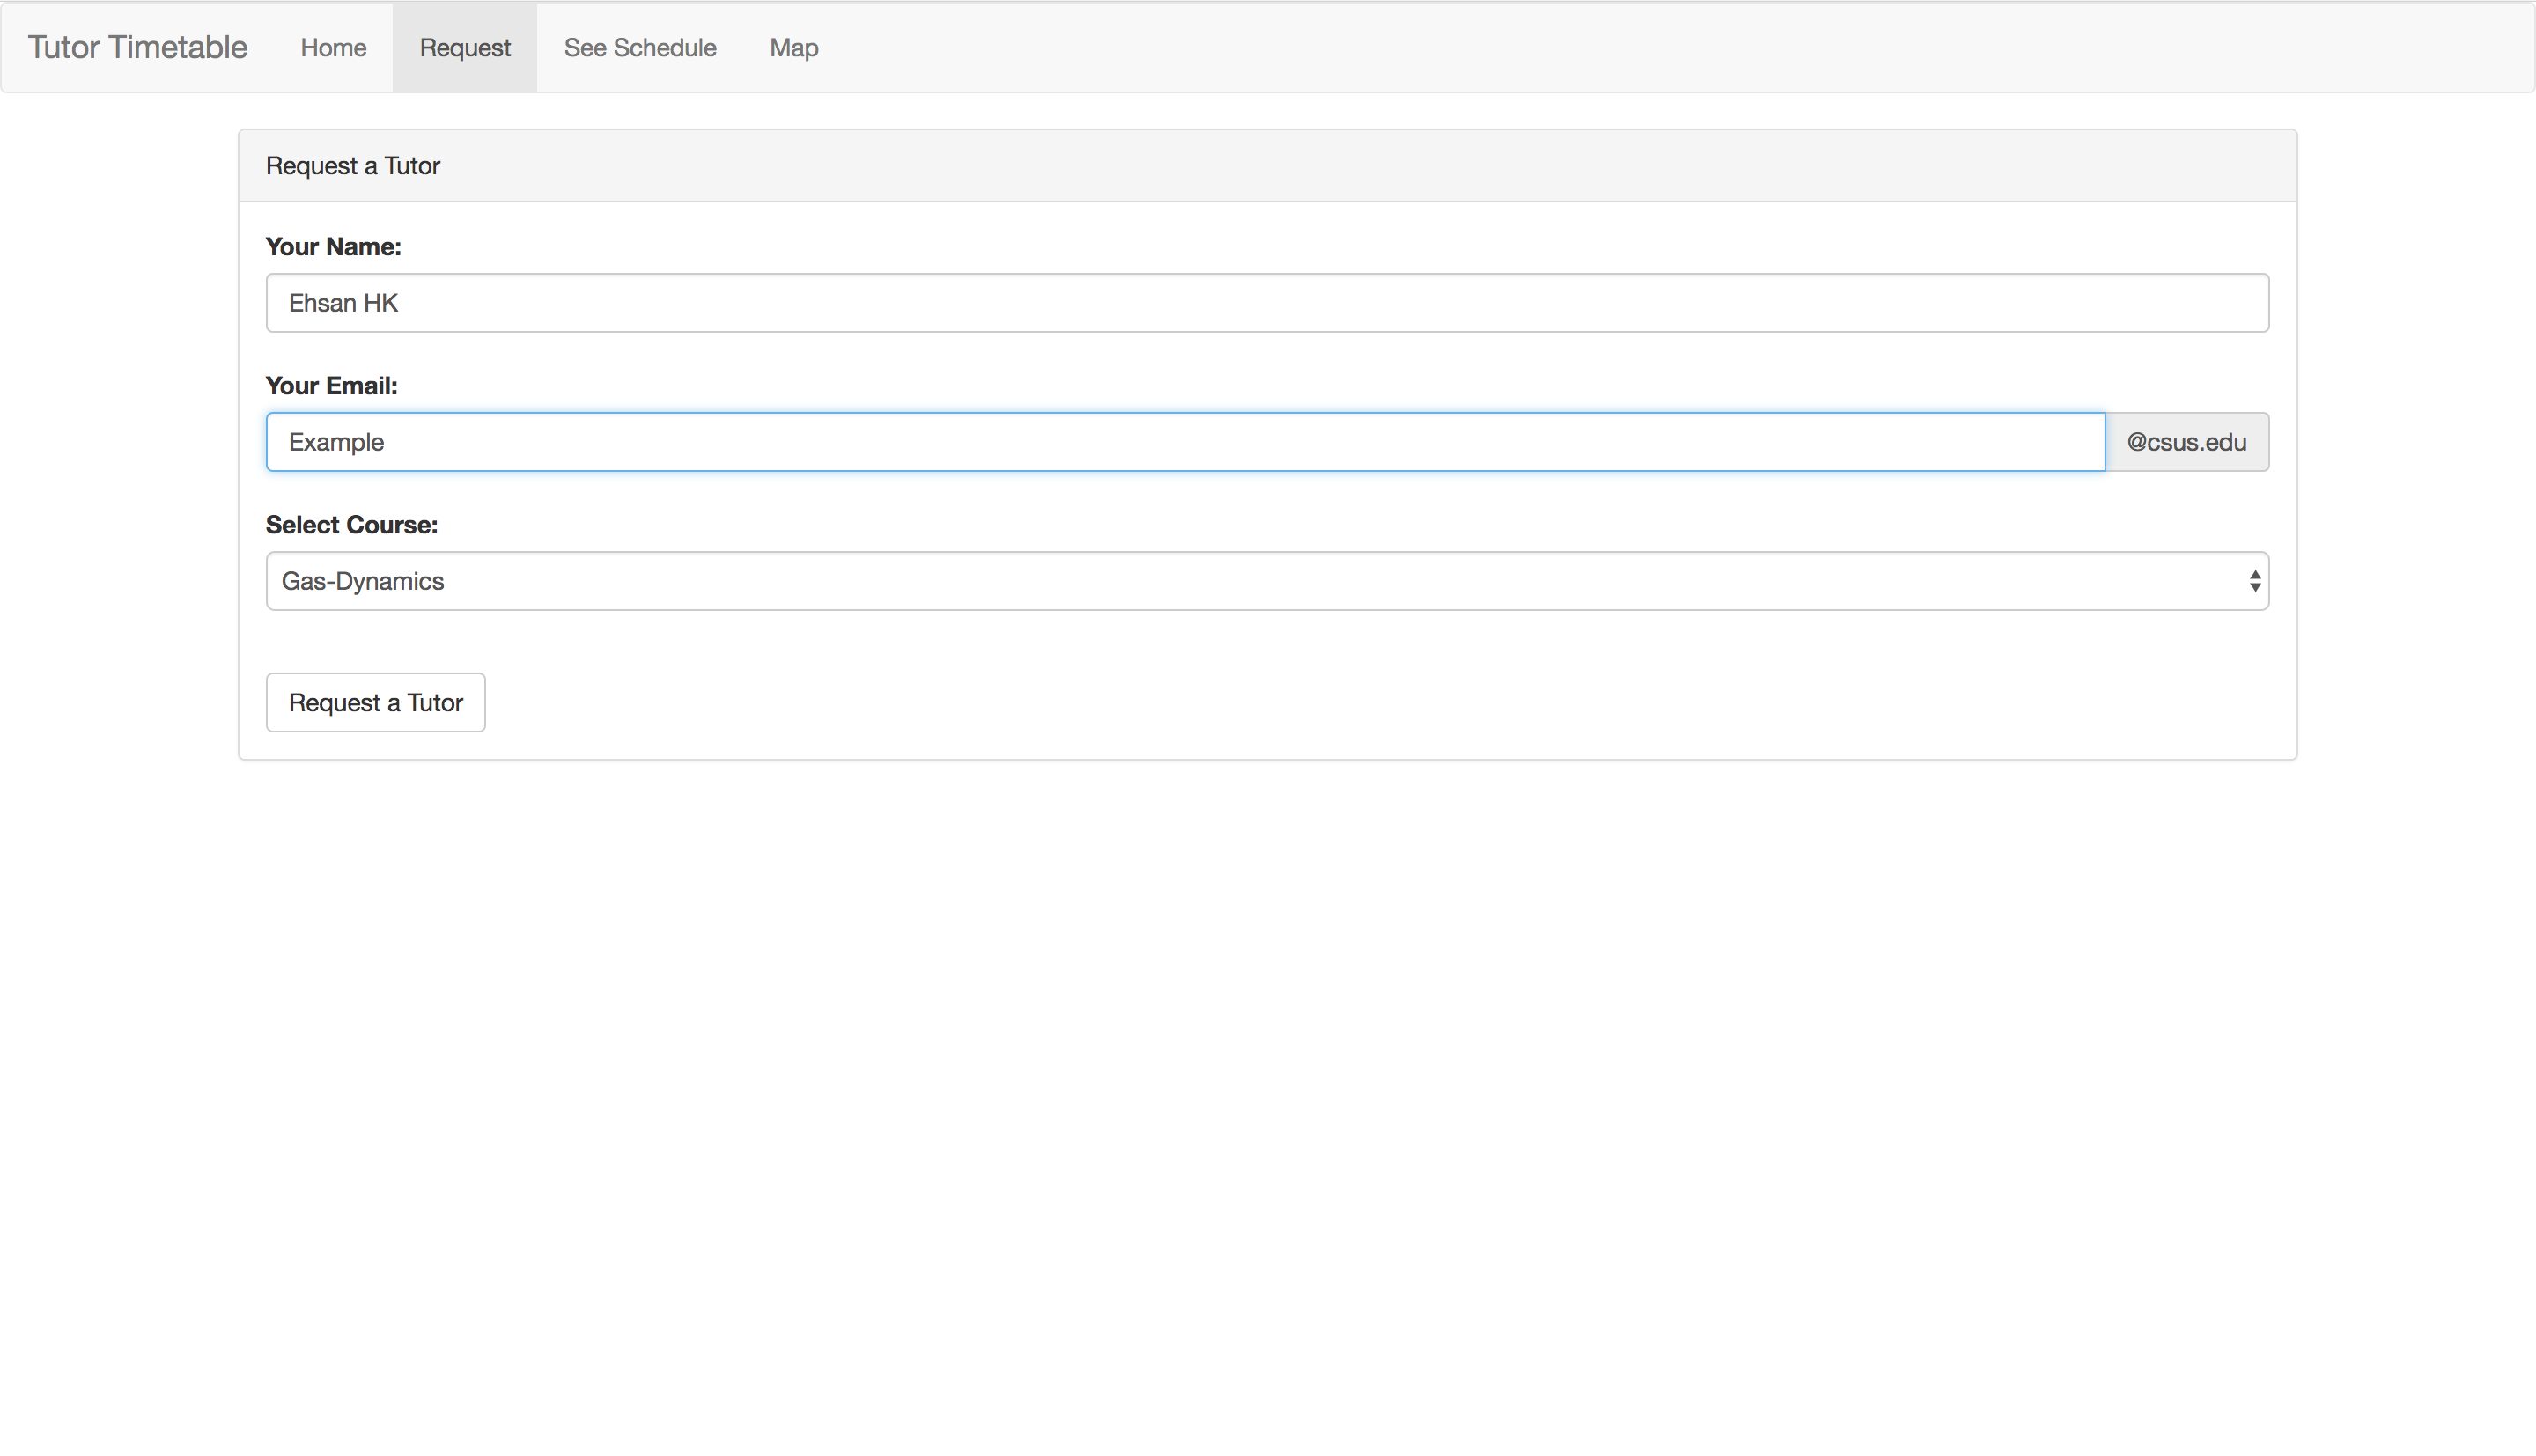Open the Map page

coord(794,47)
